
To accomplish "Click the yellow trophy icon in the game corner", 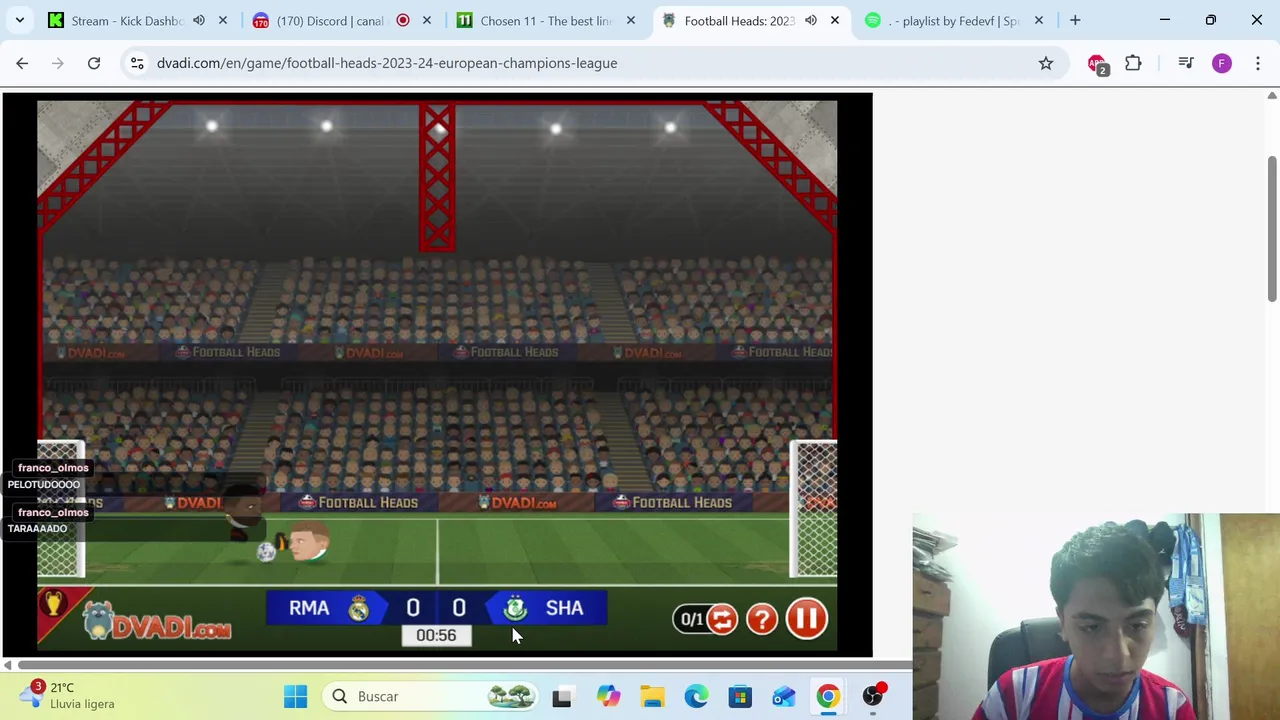I will [x=54, y=603].
